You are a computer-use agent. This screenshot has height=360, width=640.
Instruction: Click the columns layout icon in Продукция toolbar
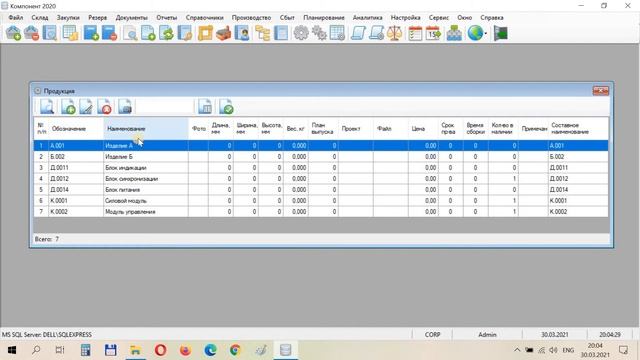(x=205, y=107)
